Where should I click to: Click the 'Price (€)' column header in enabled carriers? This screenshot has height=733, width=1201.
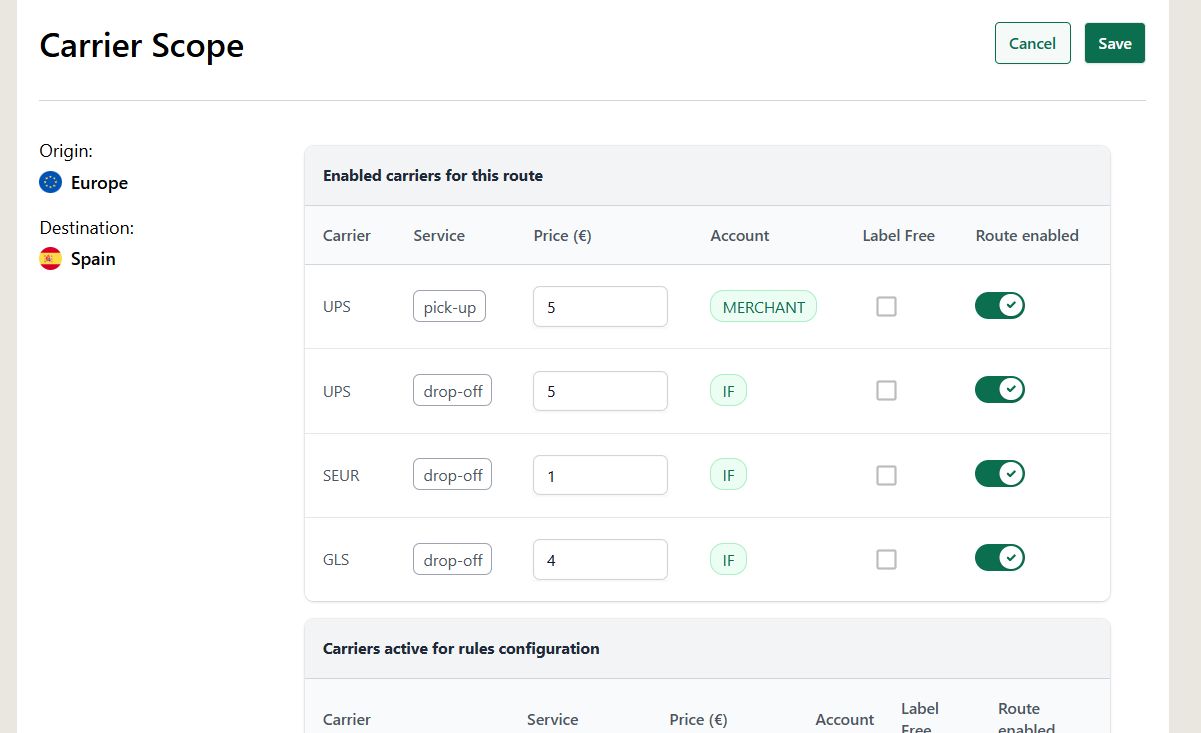pos(563,236)
